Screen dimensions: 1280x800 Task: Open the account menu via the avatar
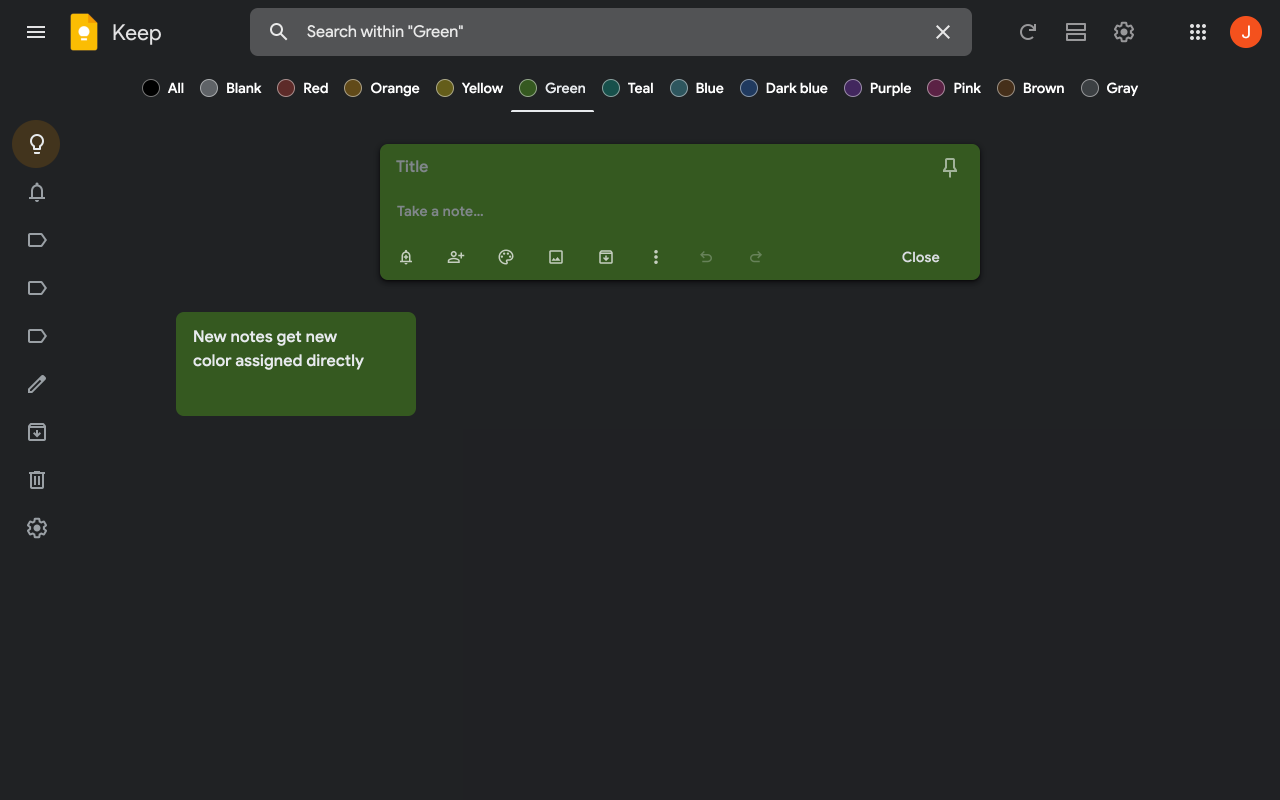coord(1245,31)
